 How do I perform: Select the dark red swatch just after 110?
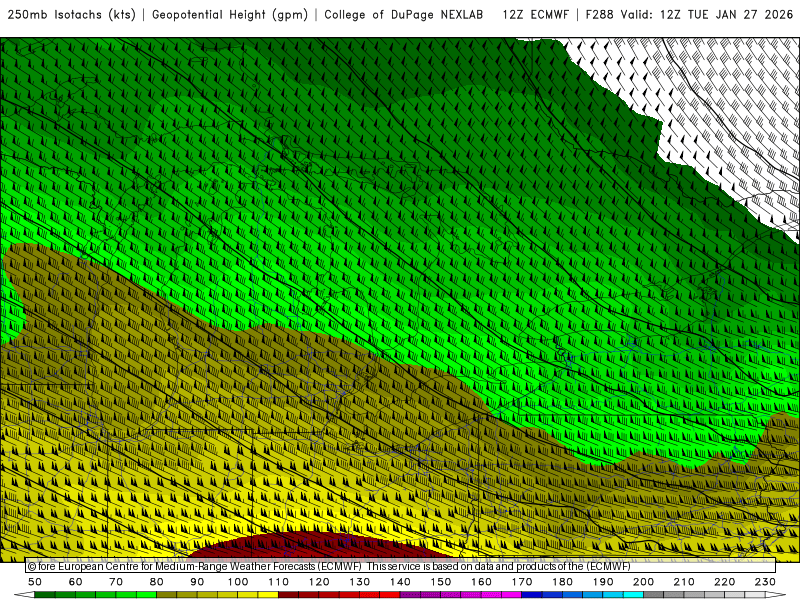[288, 594]
